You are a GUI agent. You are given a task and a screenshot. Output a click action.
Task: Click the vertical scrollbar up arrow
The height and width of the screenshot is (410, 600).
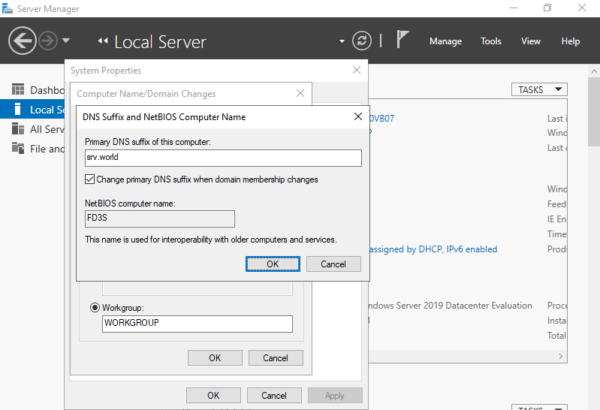pos(594,71)
